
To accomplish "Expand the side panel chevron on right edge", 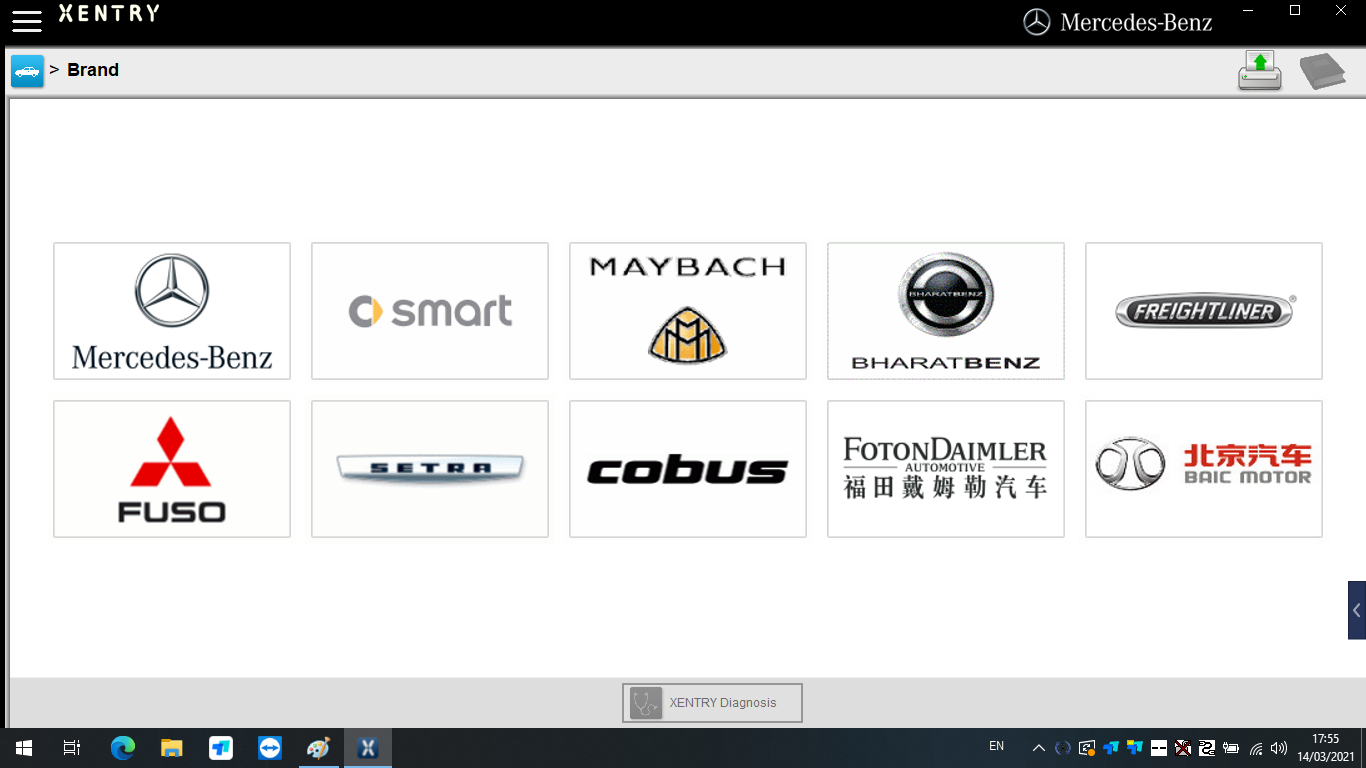I will (x=1357, y=610).
